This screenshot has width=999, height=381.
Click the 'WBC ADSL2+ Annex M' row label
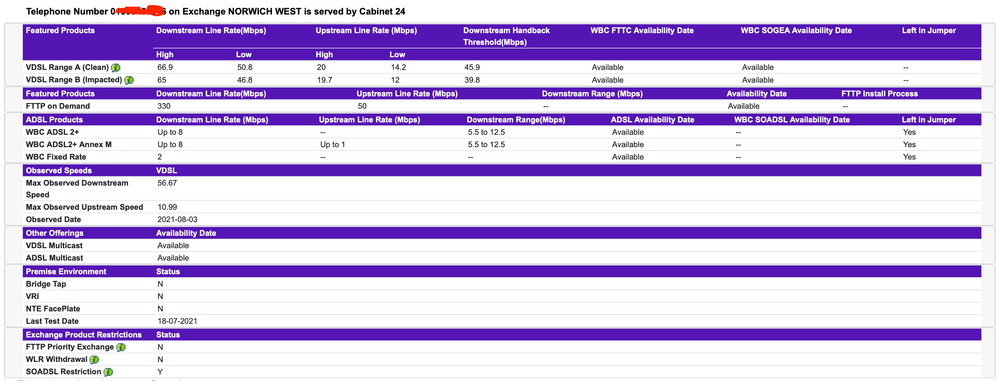click(69, 145)
